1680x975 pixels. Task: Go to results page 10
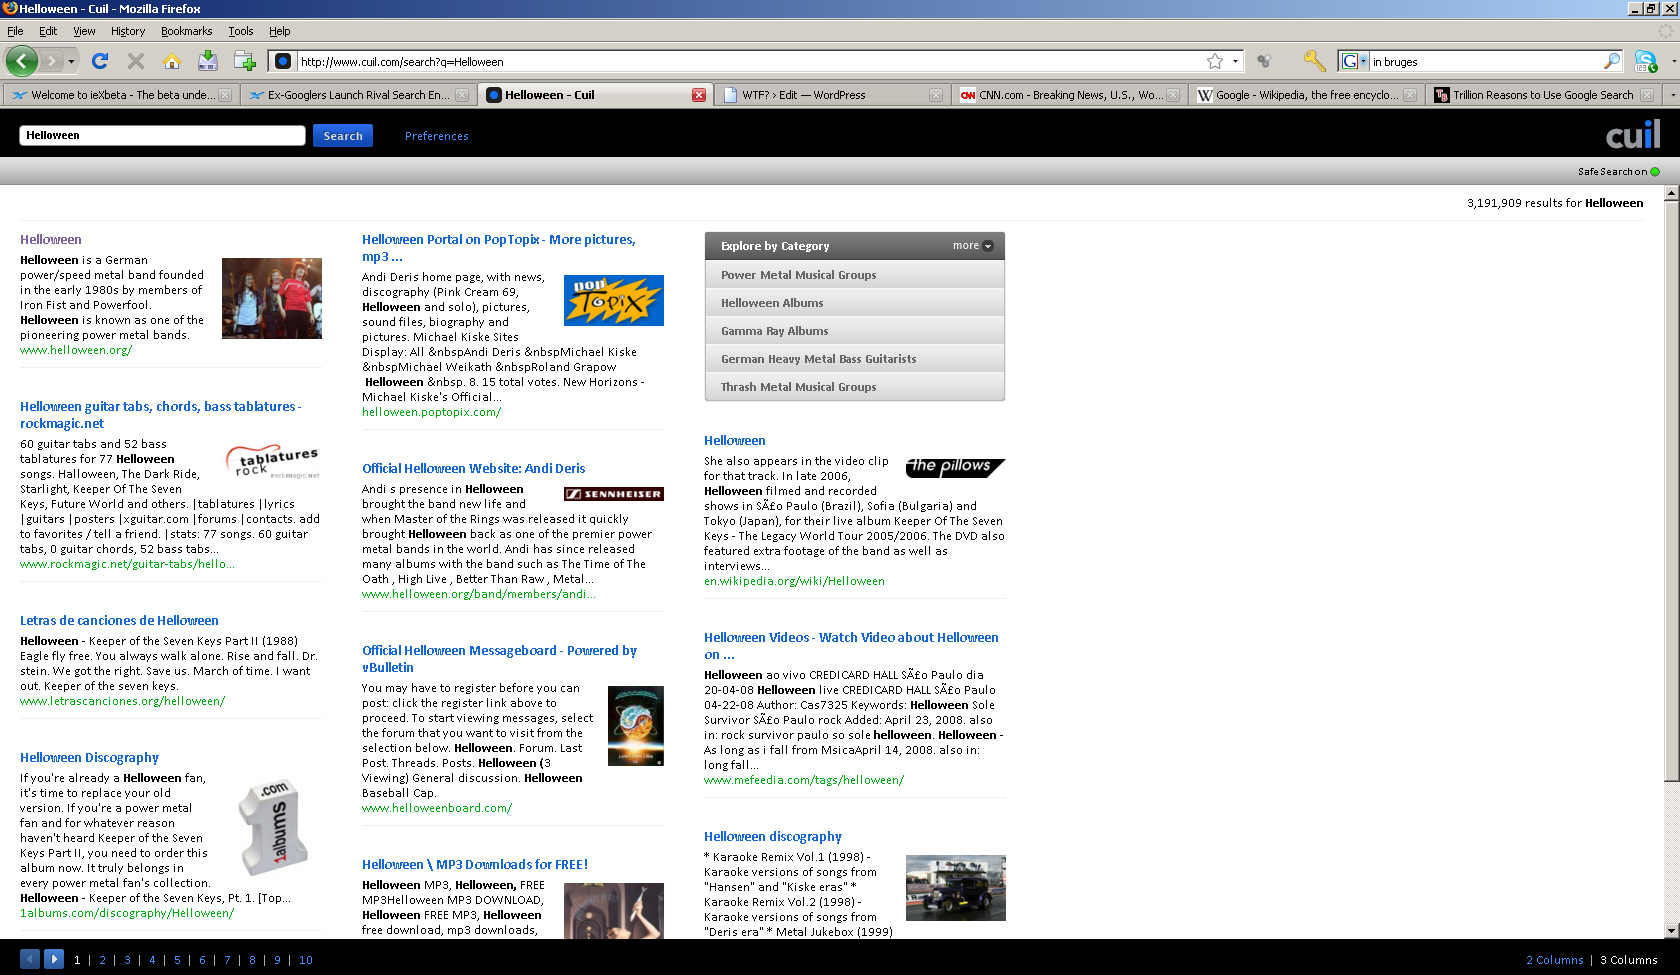[306, 960]
